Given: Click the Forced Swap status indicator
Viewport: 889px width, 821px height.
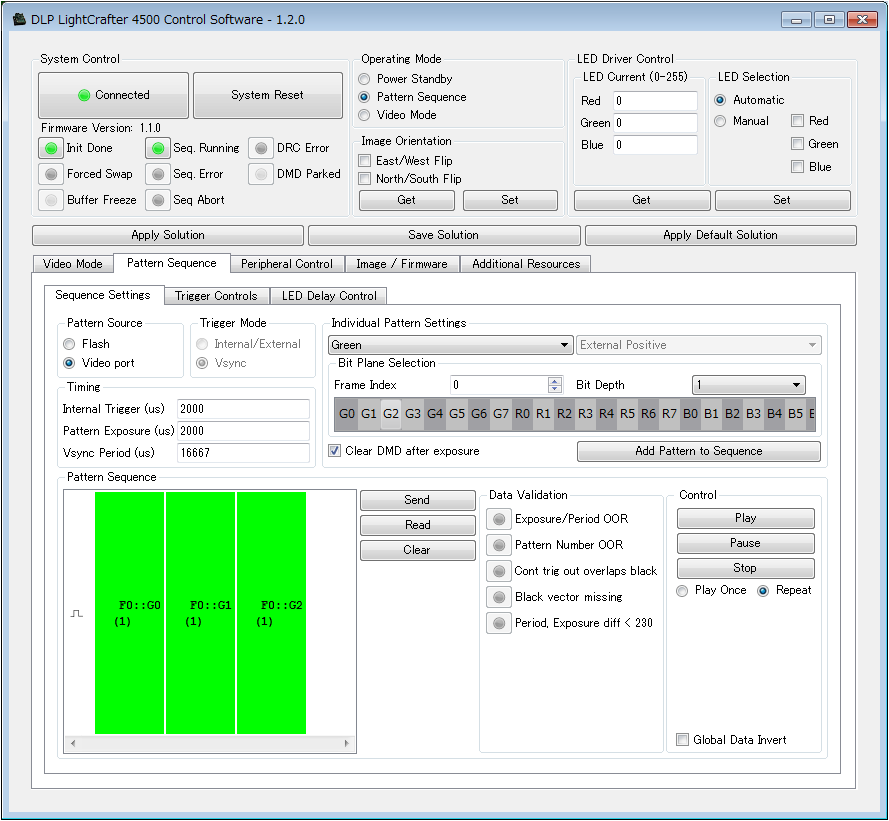Looking at the screenshot, I should [x=50, y=174].
